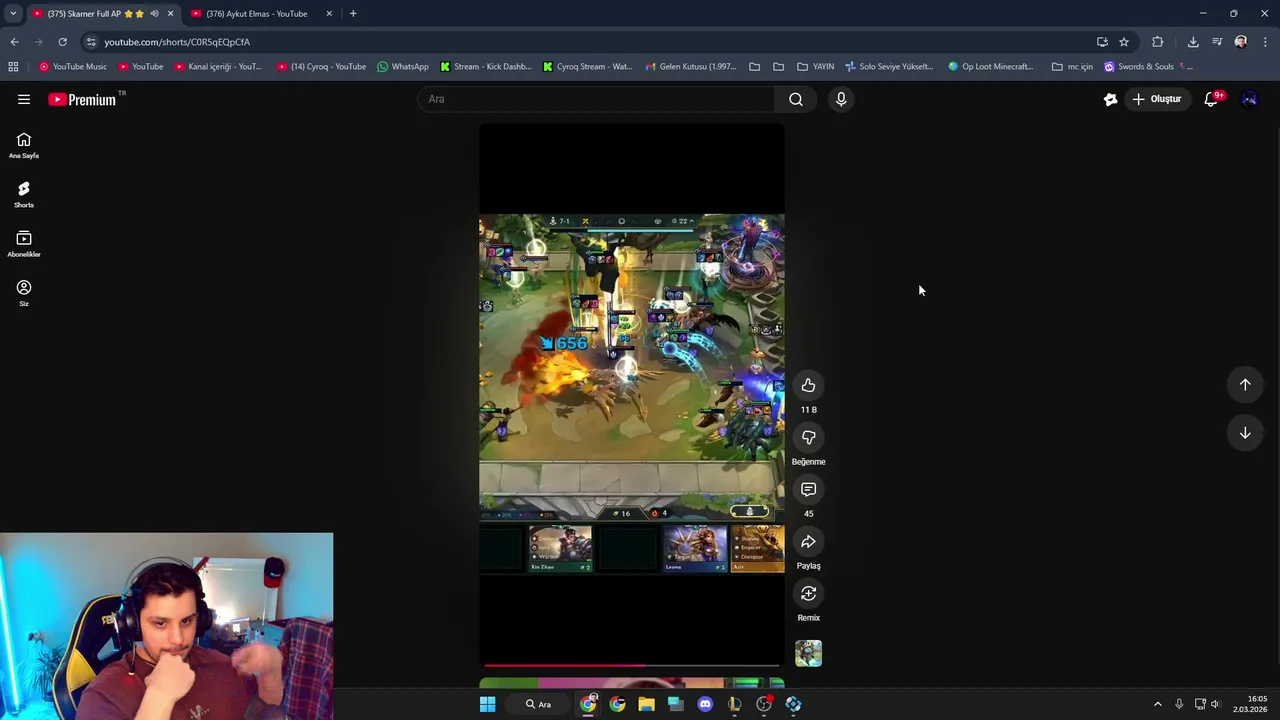Bookmark this page with star
Viewport: 1280px width, 720px height.
point(1124,42)
